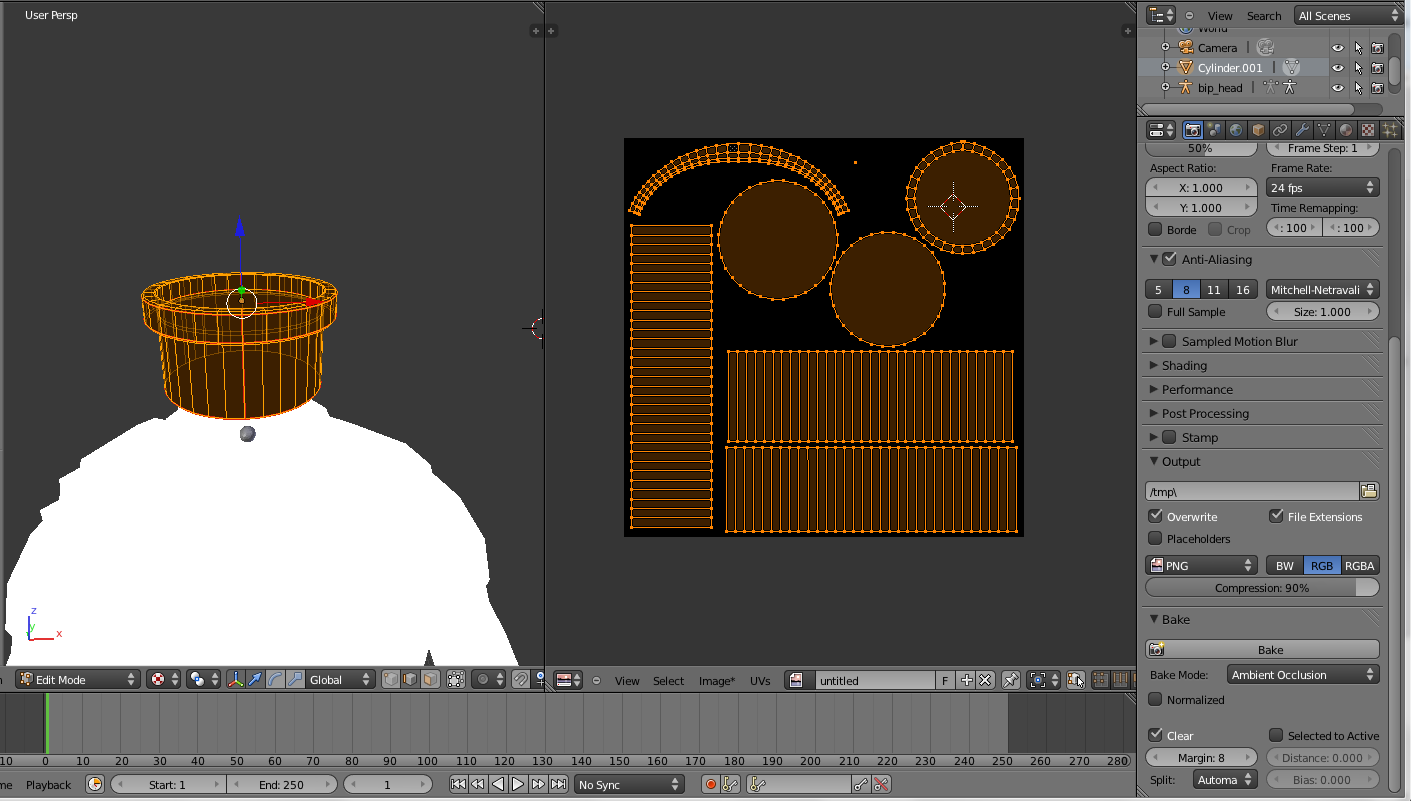Click the record auto-keyframe button
Viewport: 1411px width, 801px height.
tap(711, 785)
